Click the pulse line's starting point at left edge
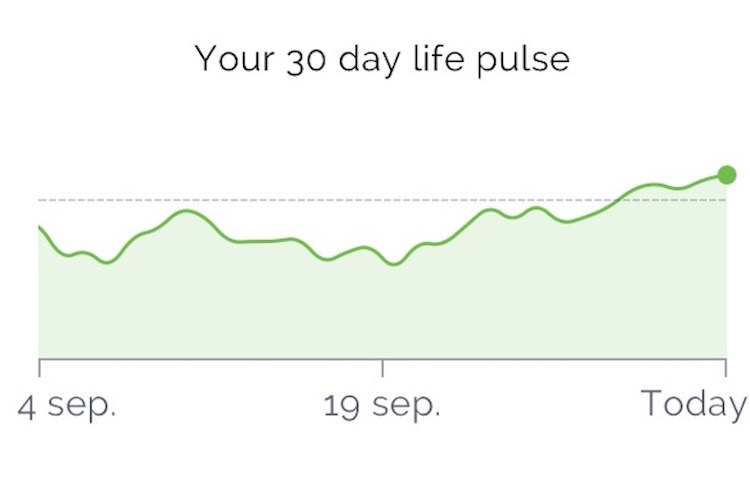Viewport: 750px width, 478px height. (40, 227)
